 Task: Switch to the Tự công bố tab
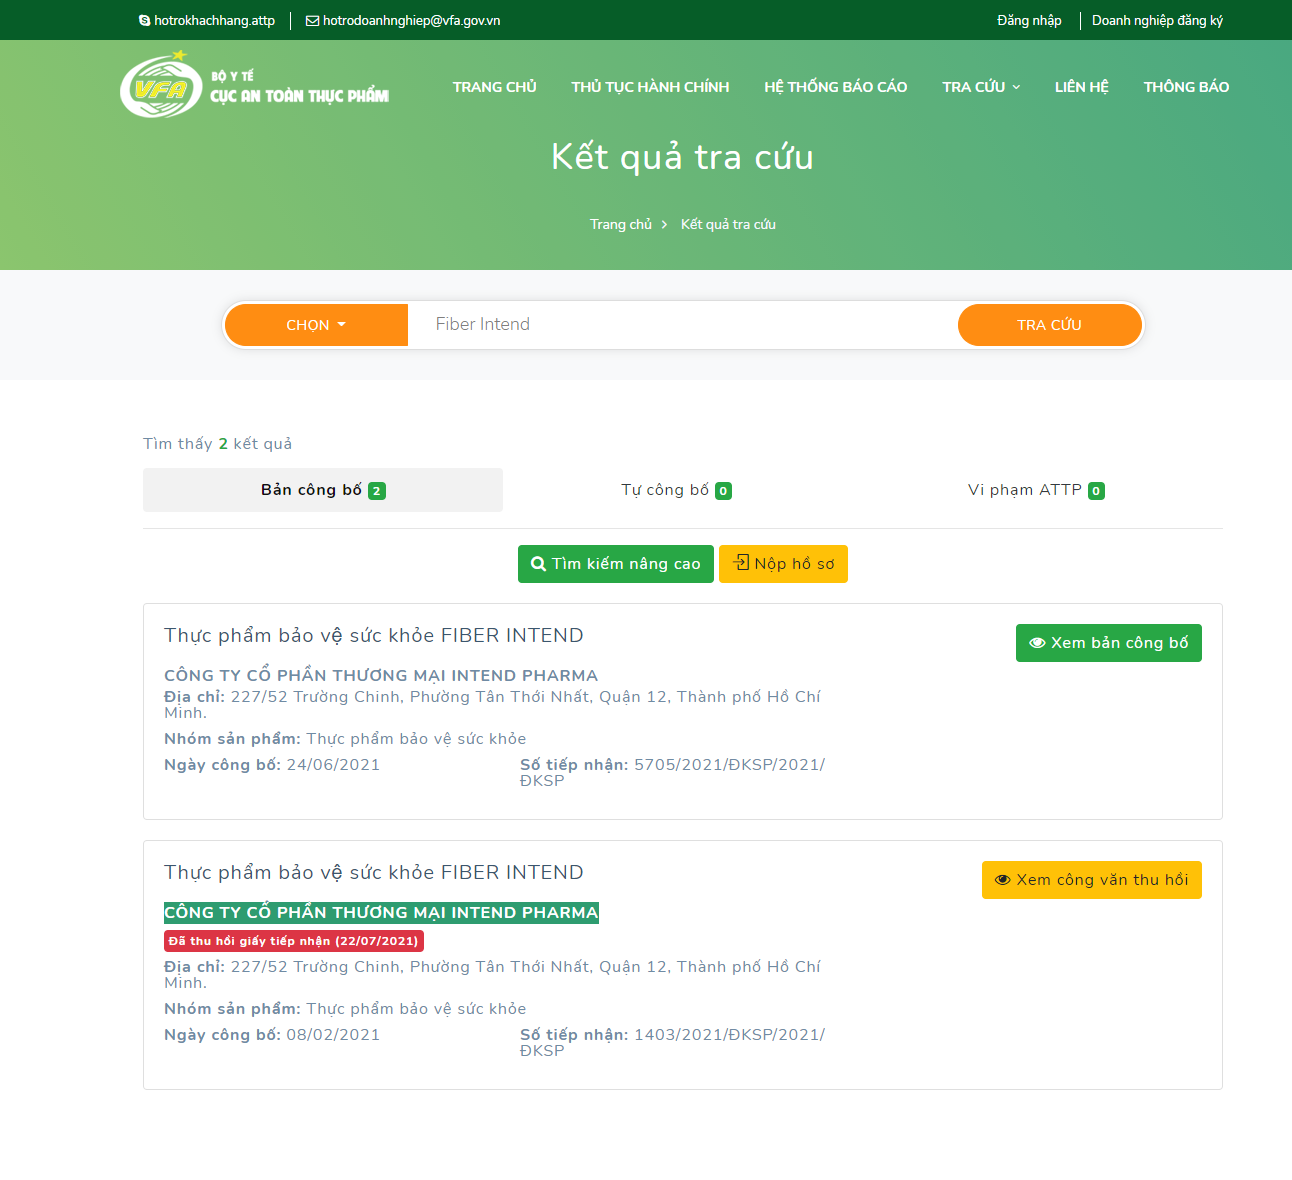pyautogui.click(x=676, y=490)
